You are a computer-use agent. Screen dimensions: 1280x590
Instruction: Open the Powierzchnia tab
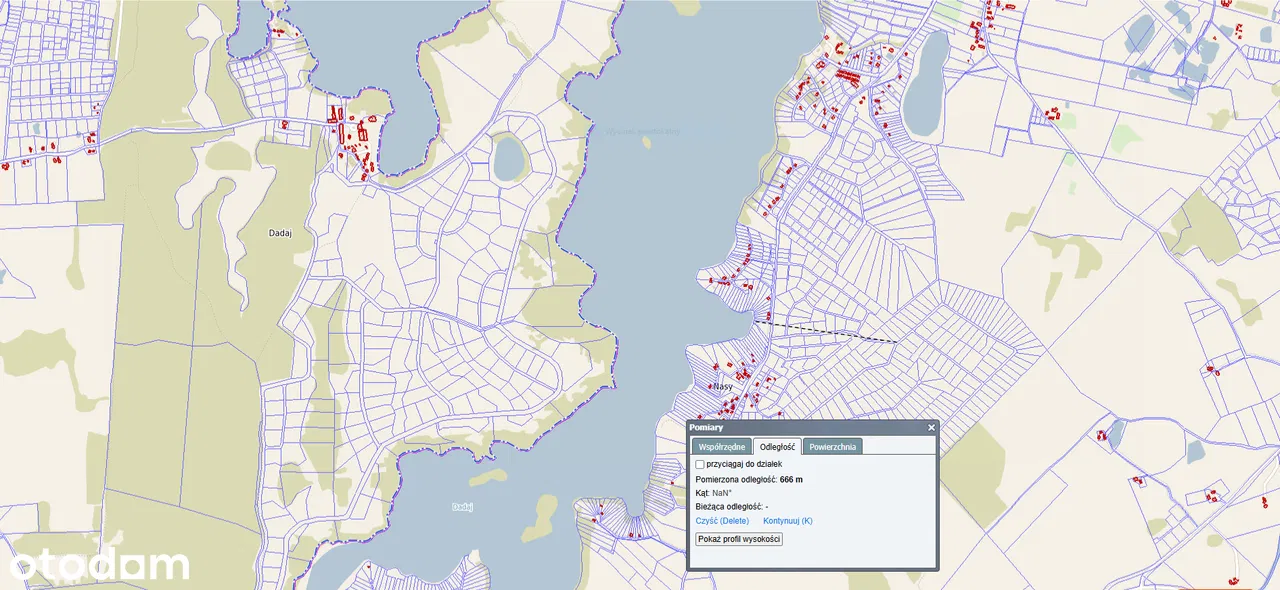coord(832,447)
